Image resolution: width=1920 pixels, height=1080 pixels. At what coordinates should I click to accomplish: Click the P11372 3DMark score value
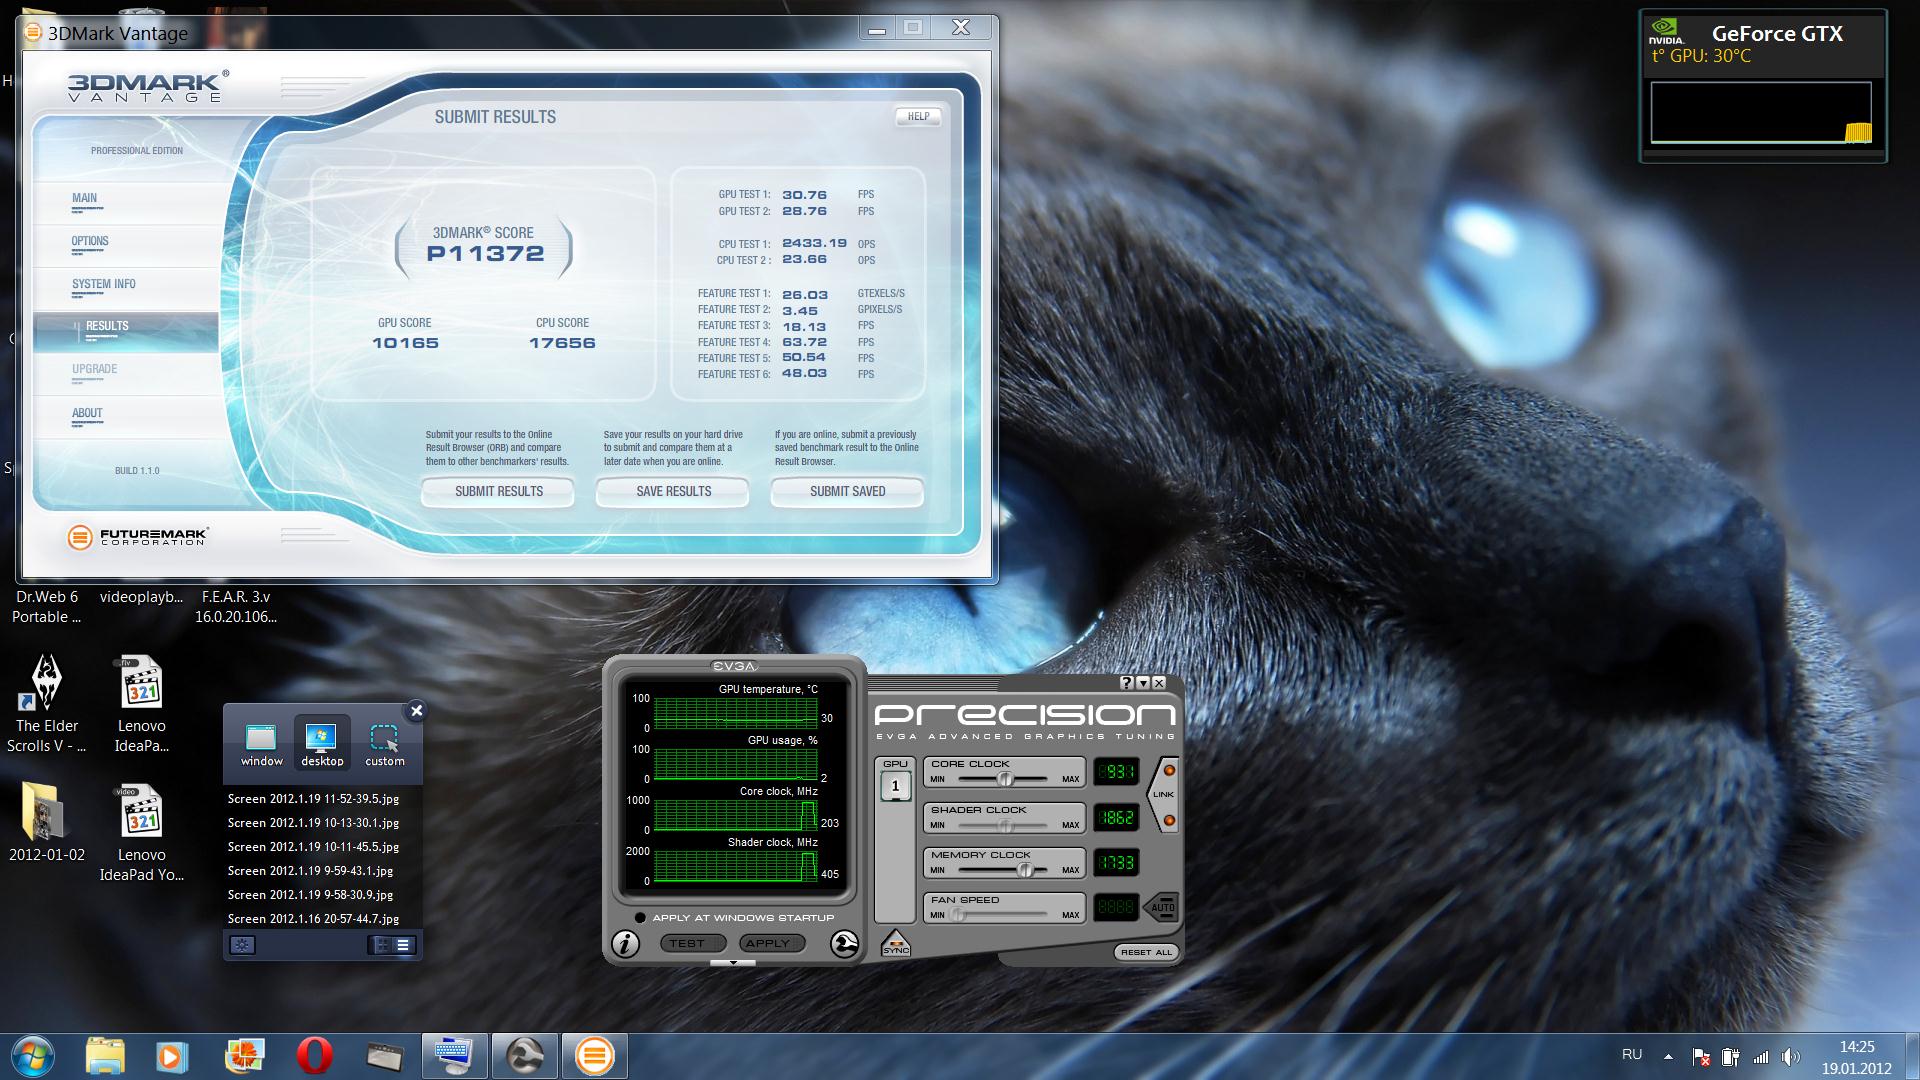click(485, 254)
